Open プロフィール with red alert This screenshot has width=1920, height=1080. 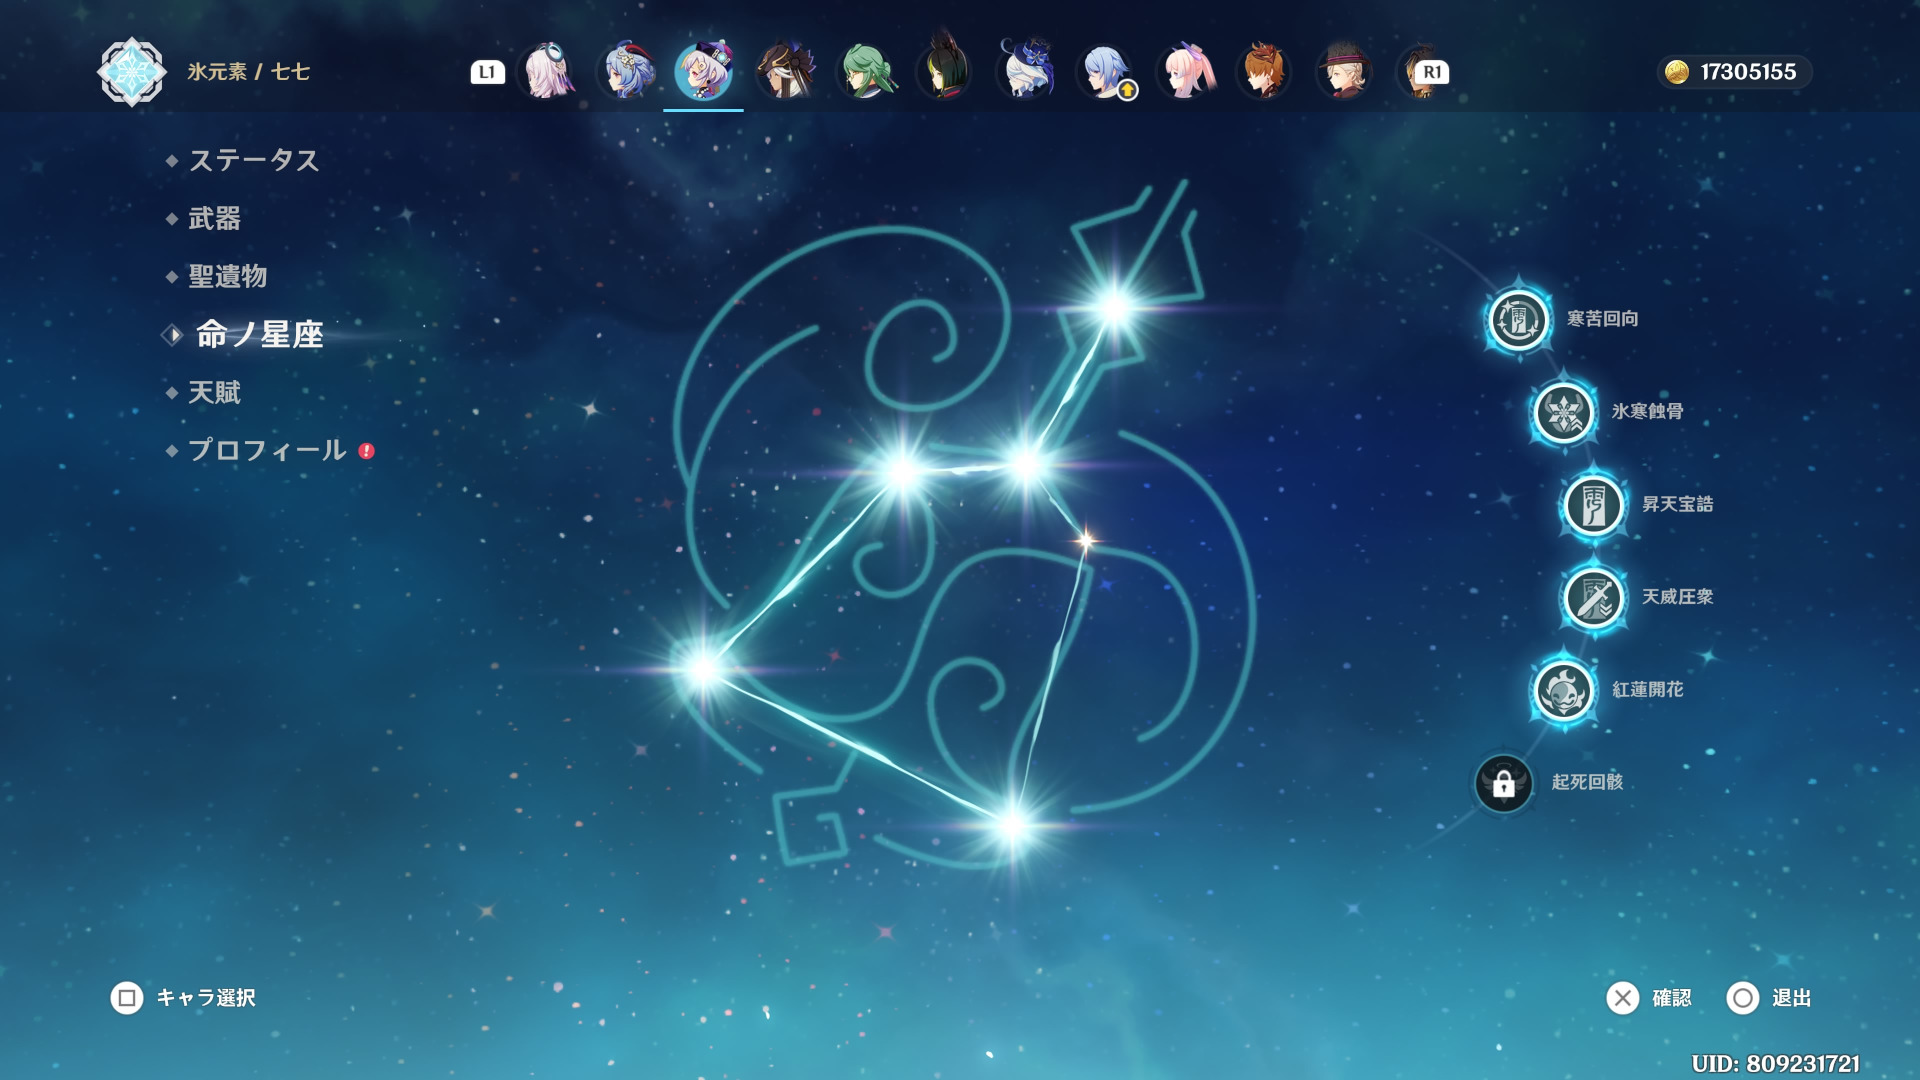coord(268,450)
